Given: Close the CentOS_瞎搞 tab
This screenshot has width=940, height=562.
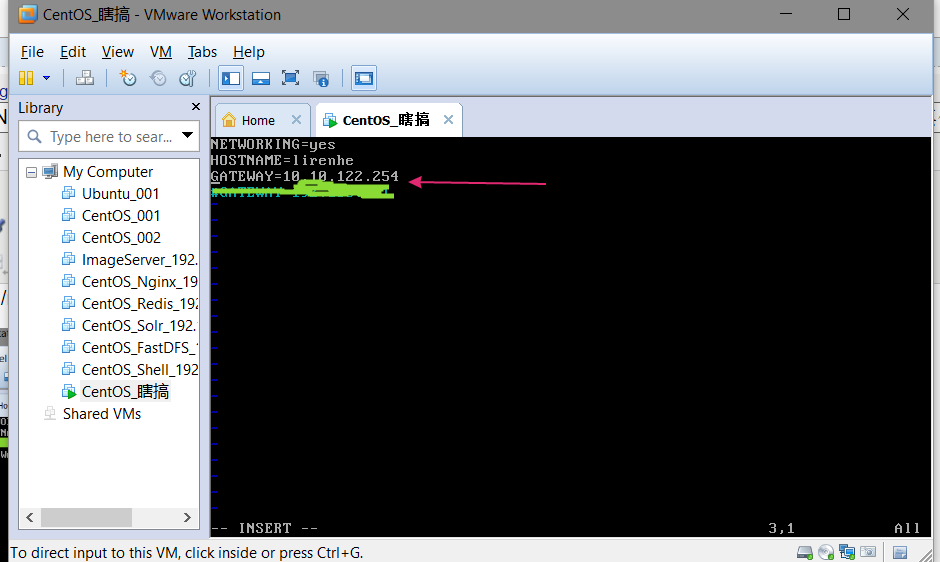Looking at the screenshot, I should coord(448,120).
